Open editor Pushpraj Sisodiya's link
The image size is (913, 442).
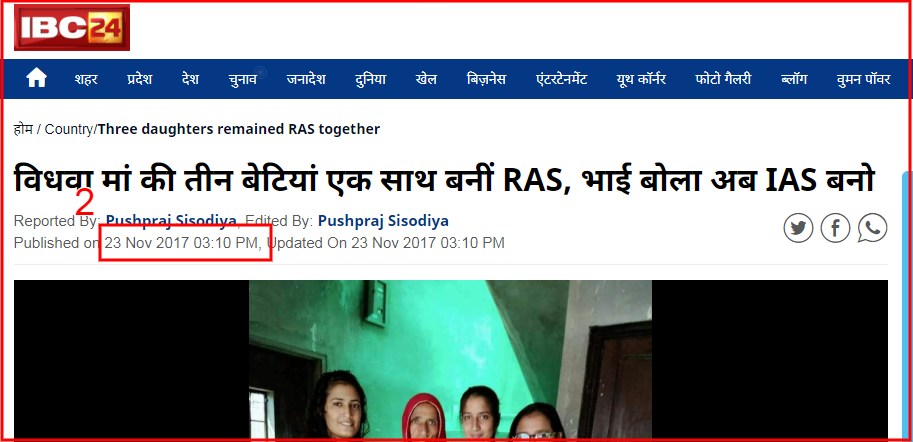pos(384,221)
